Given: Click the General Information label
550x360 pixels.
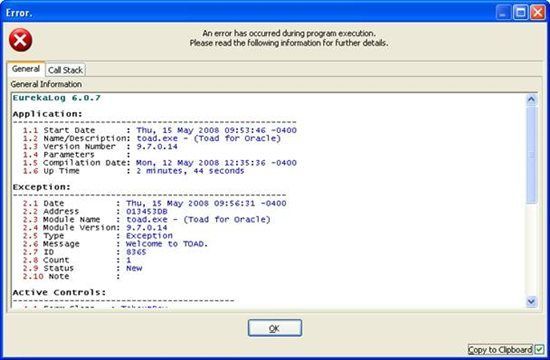Looking at the screenshot, I should (46, 84).
